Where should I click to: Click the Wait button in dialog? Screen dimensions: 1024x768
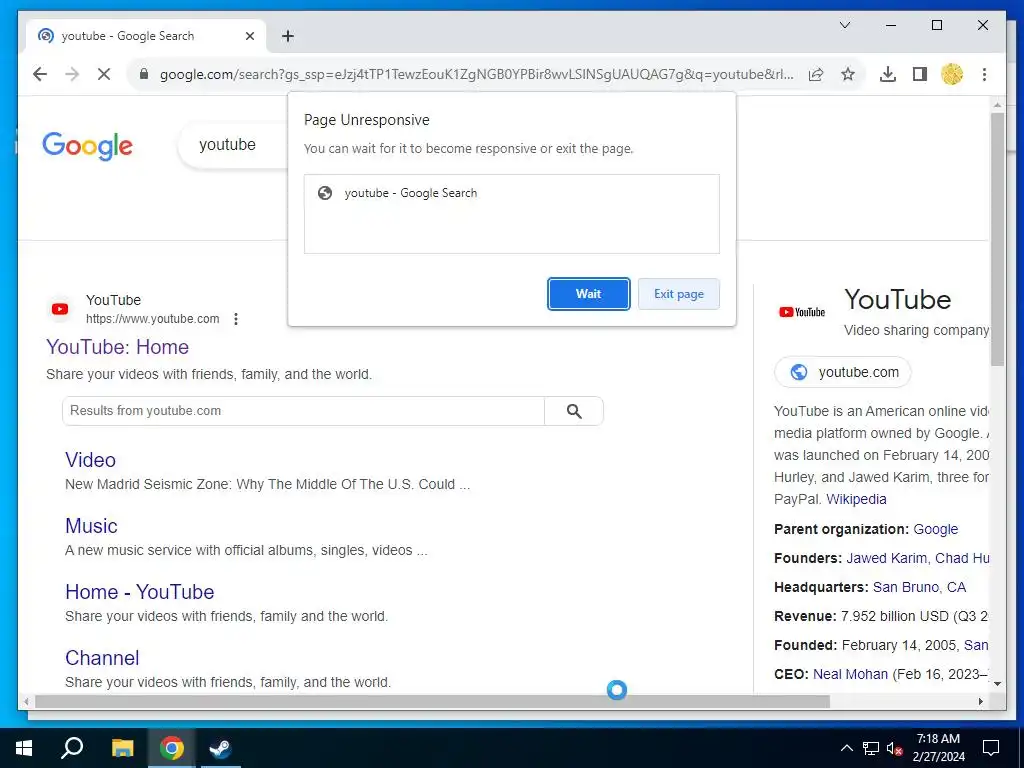[588, 294]
